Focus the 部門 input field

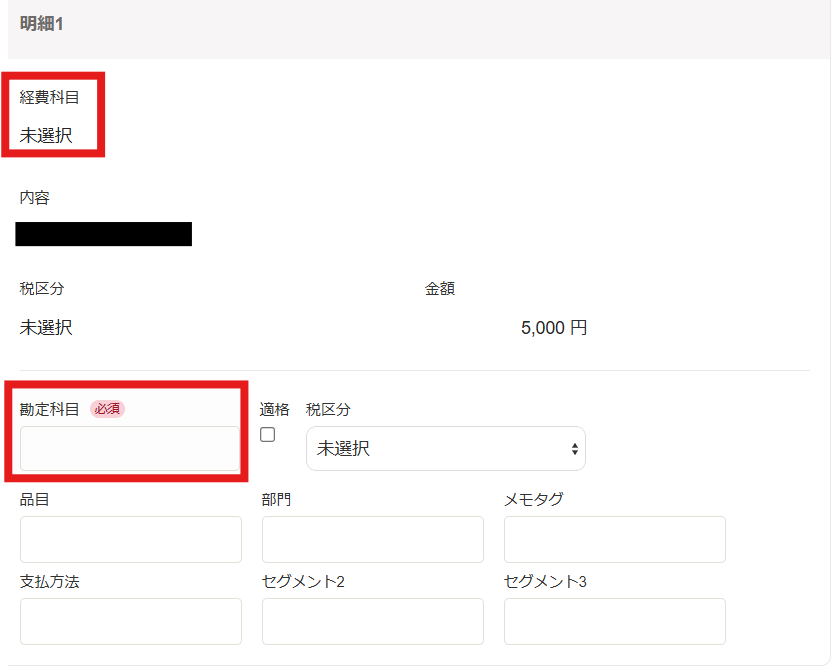pyautogui.click(x=372, y=539)
